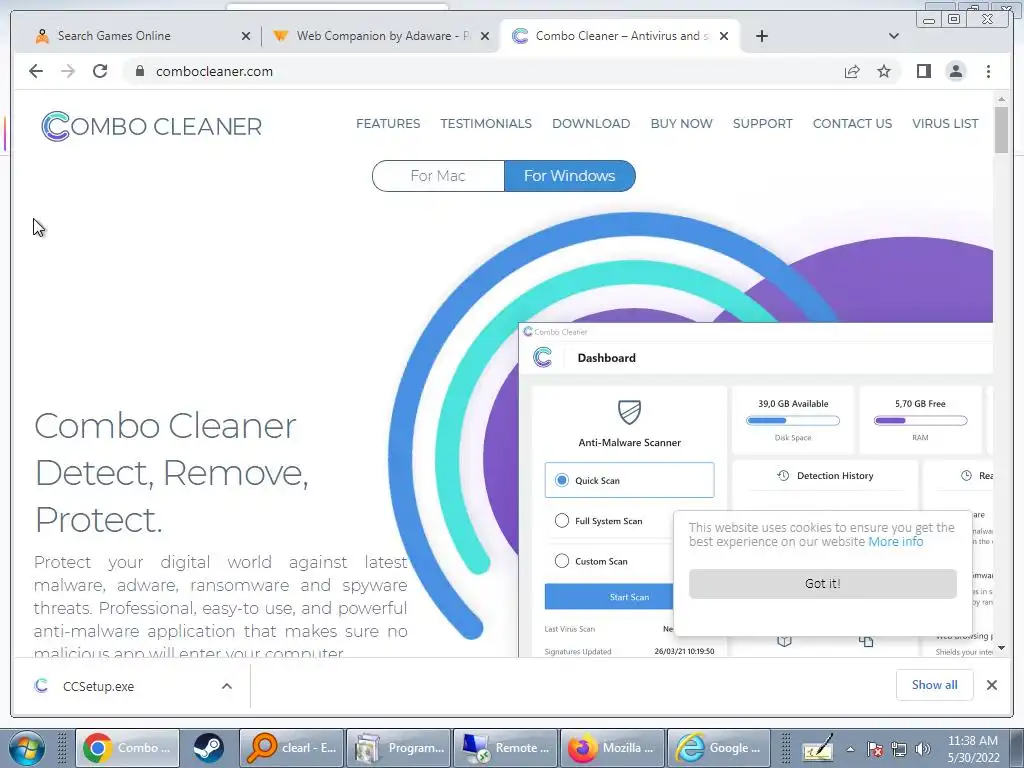1024x768 pixels.
Task: Click the page vertical scrollbar thumb
Action: pos(1001,129)
